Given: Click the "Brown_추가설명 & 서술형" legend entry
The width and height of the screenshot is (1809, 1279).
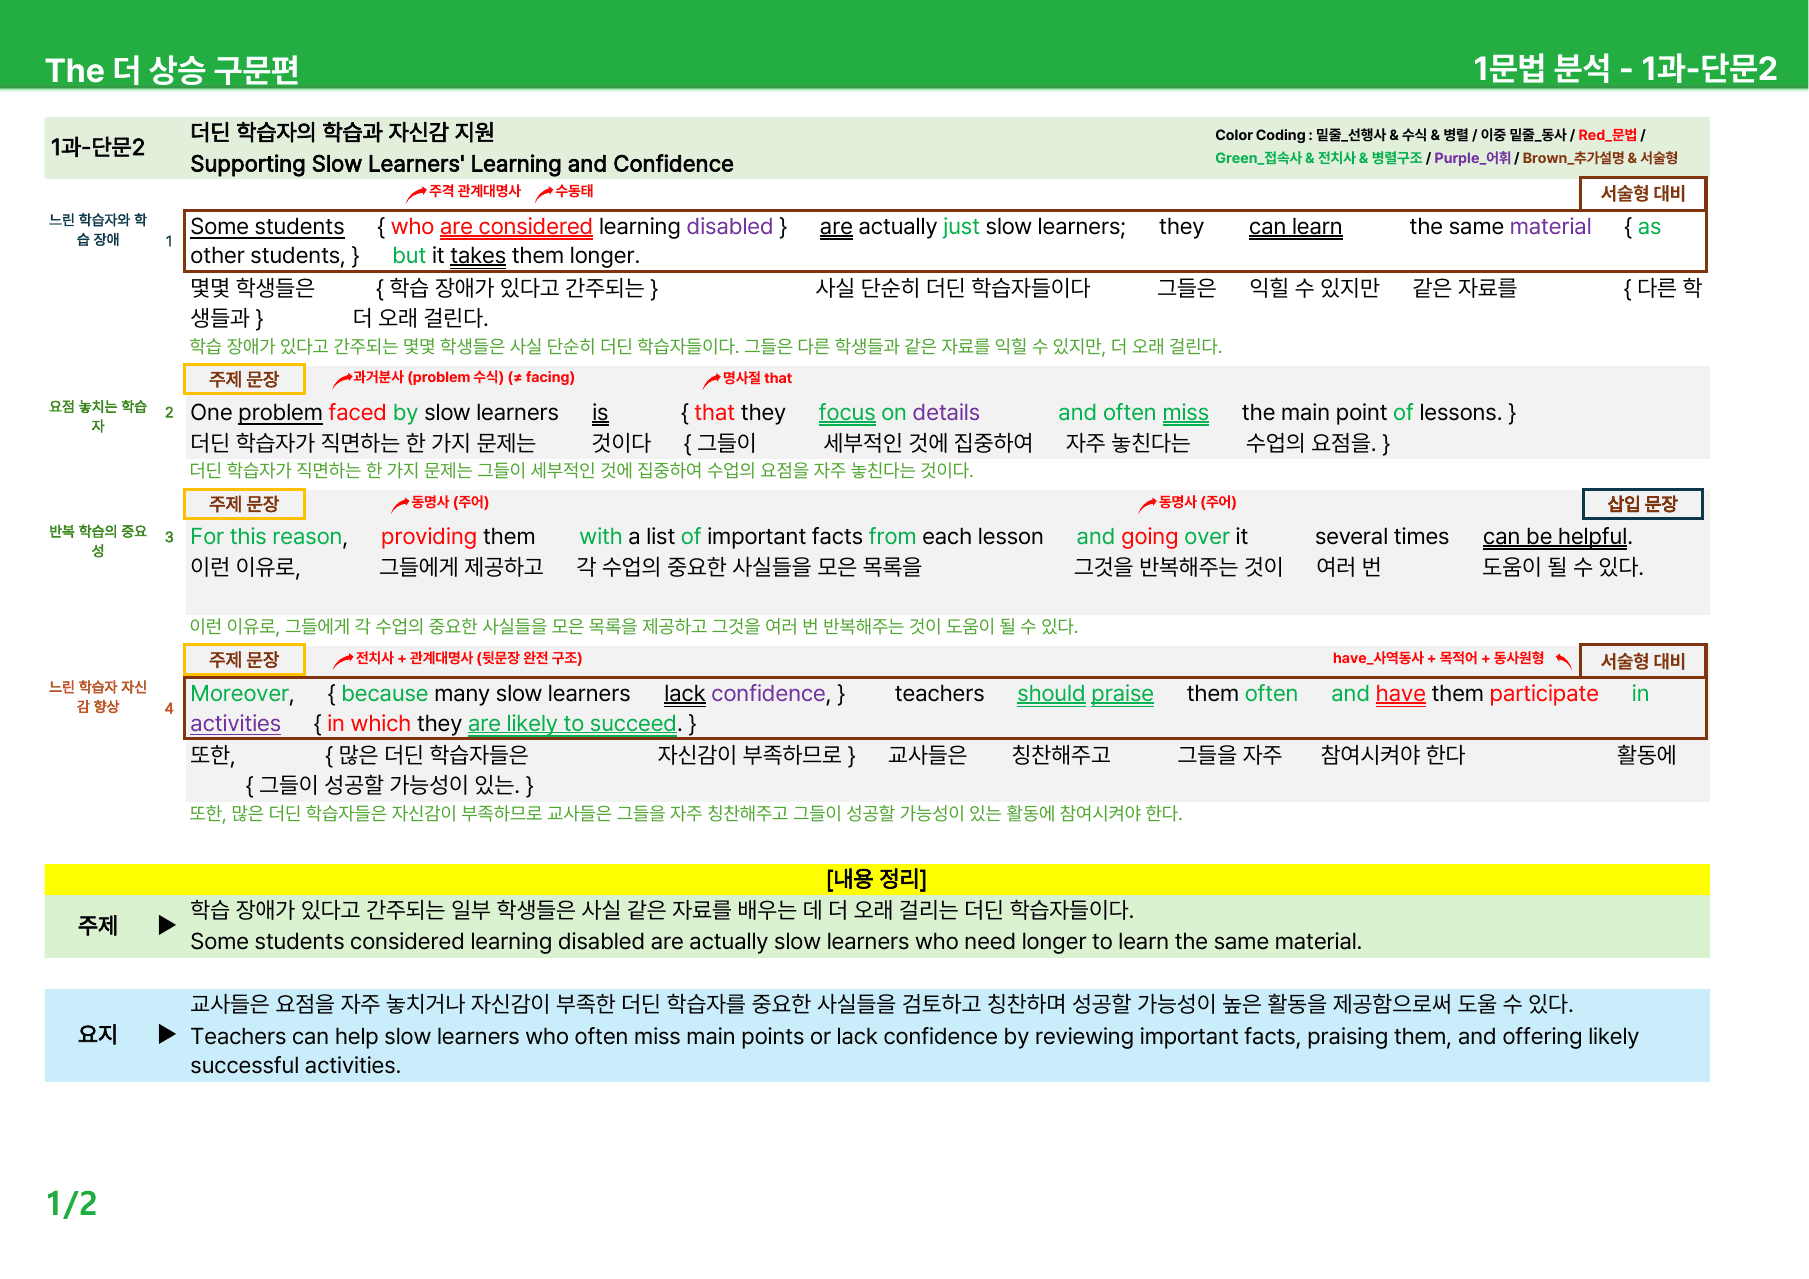Looking at the screenshot, I should (x=1600, y=158).
